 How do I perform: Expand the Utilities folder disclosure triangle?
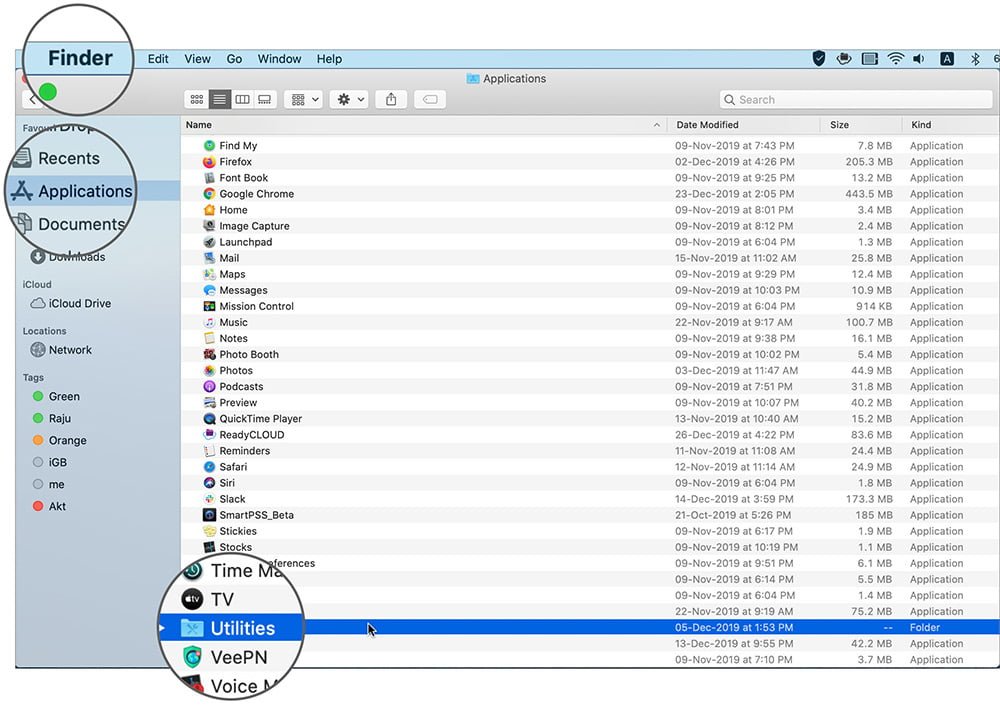point(162,628)
